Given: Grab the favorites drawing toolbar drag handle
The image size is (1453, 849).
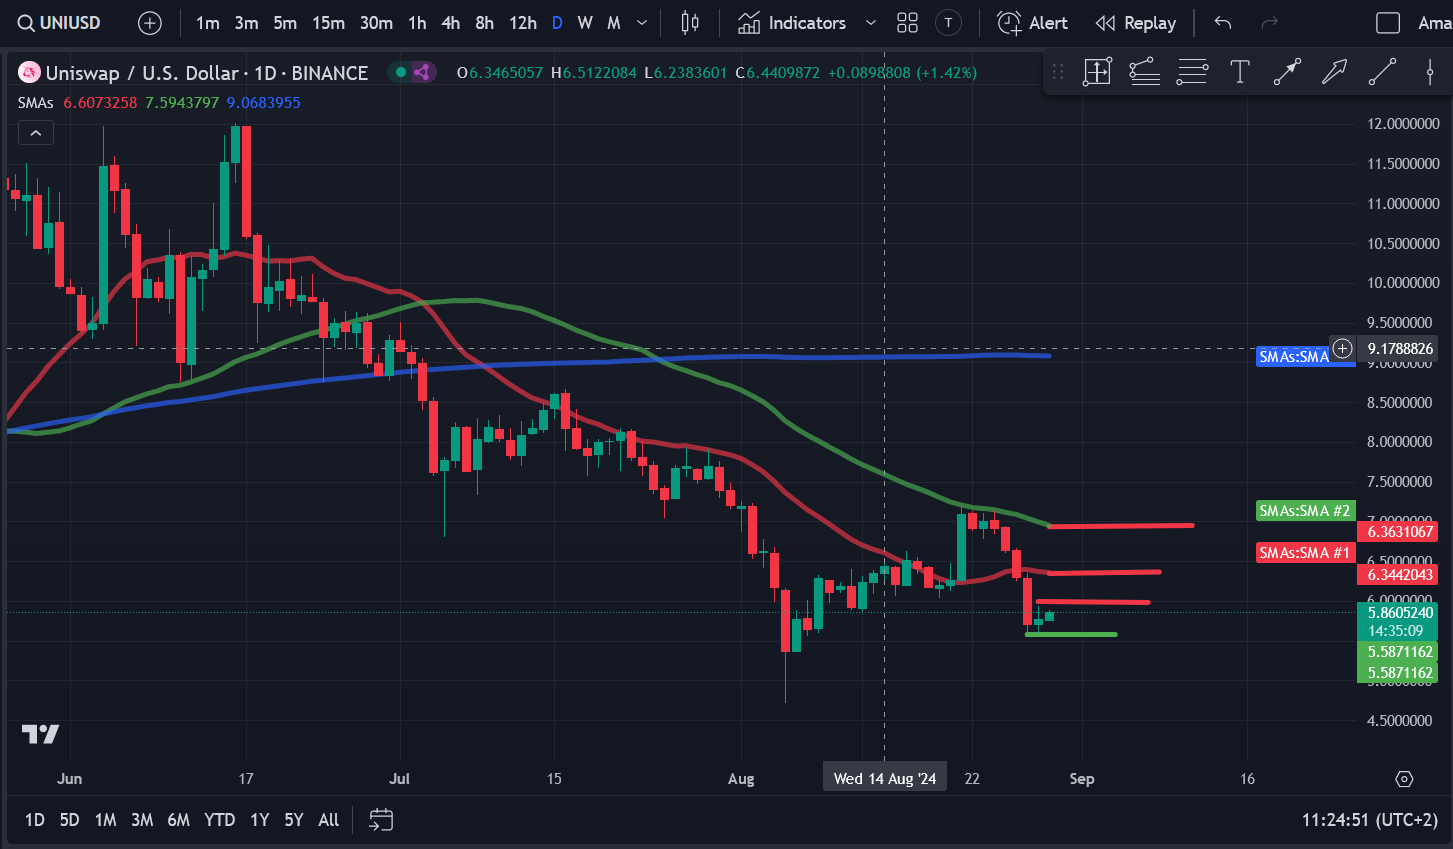Looking at the screenshot, I should click(1058, 71).
